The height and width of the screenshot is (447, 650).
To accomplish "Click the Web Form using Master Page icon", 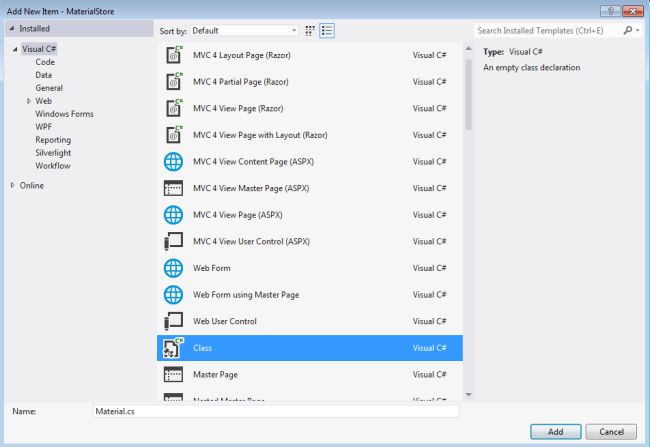I will tap(173, 294).
